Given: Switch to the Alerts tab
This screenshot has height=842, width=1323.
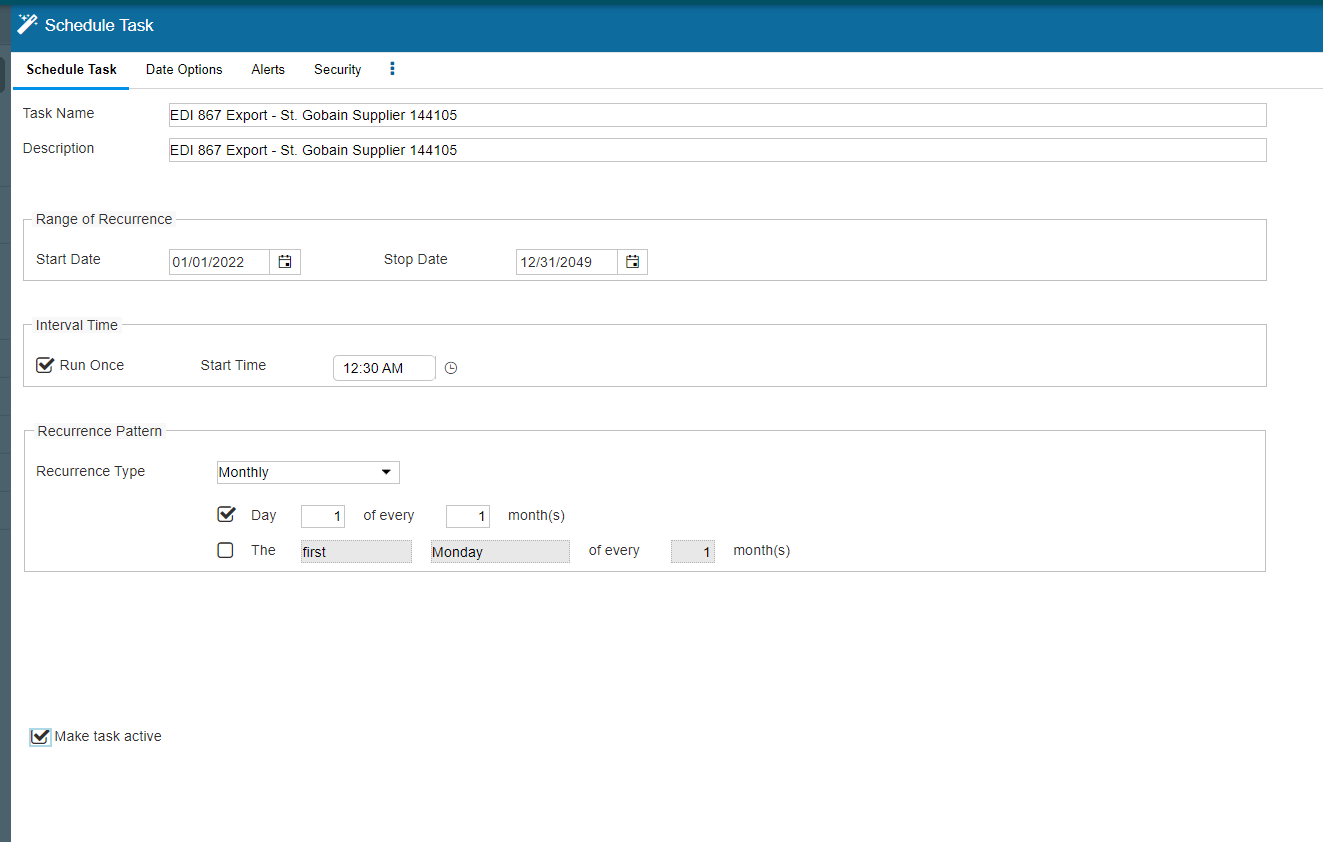Looking at the screenshot, I should pyautogui.click(x=268, y=70).
